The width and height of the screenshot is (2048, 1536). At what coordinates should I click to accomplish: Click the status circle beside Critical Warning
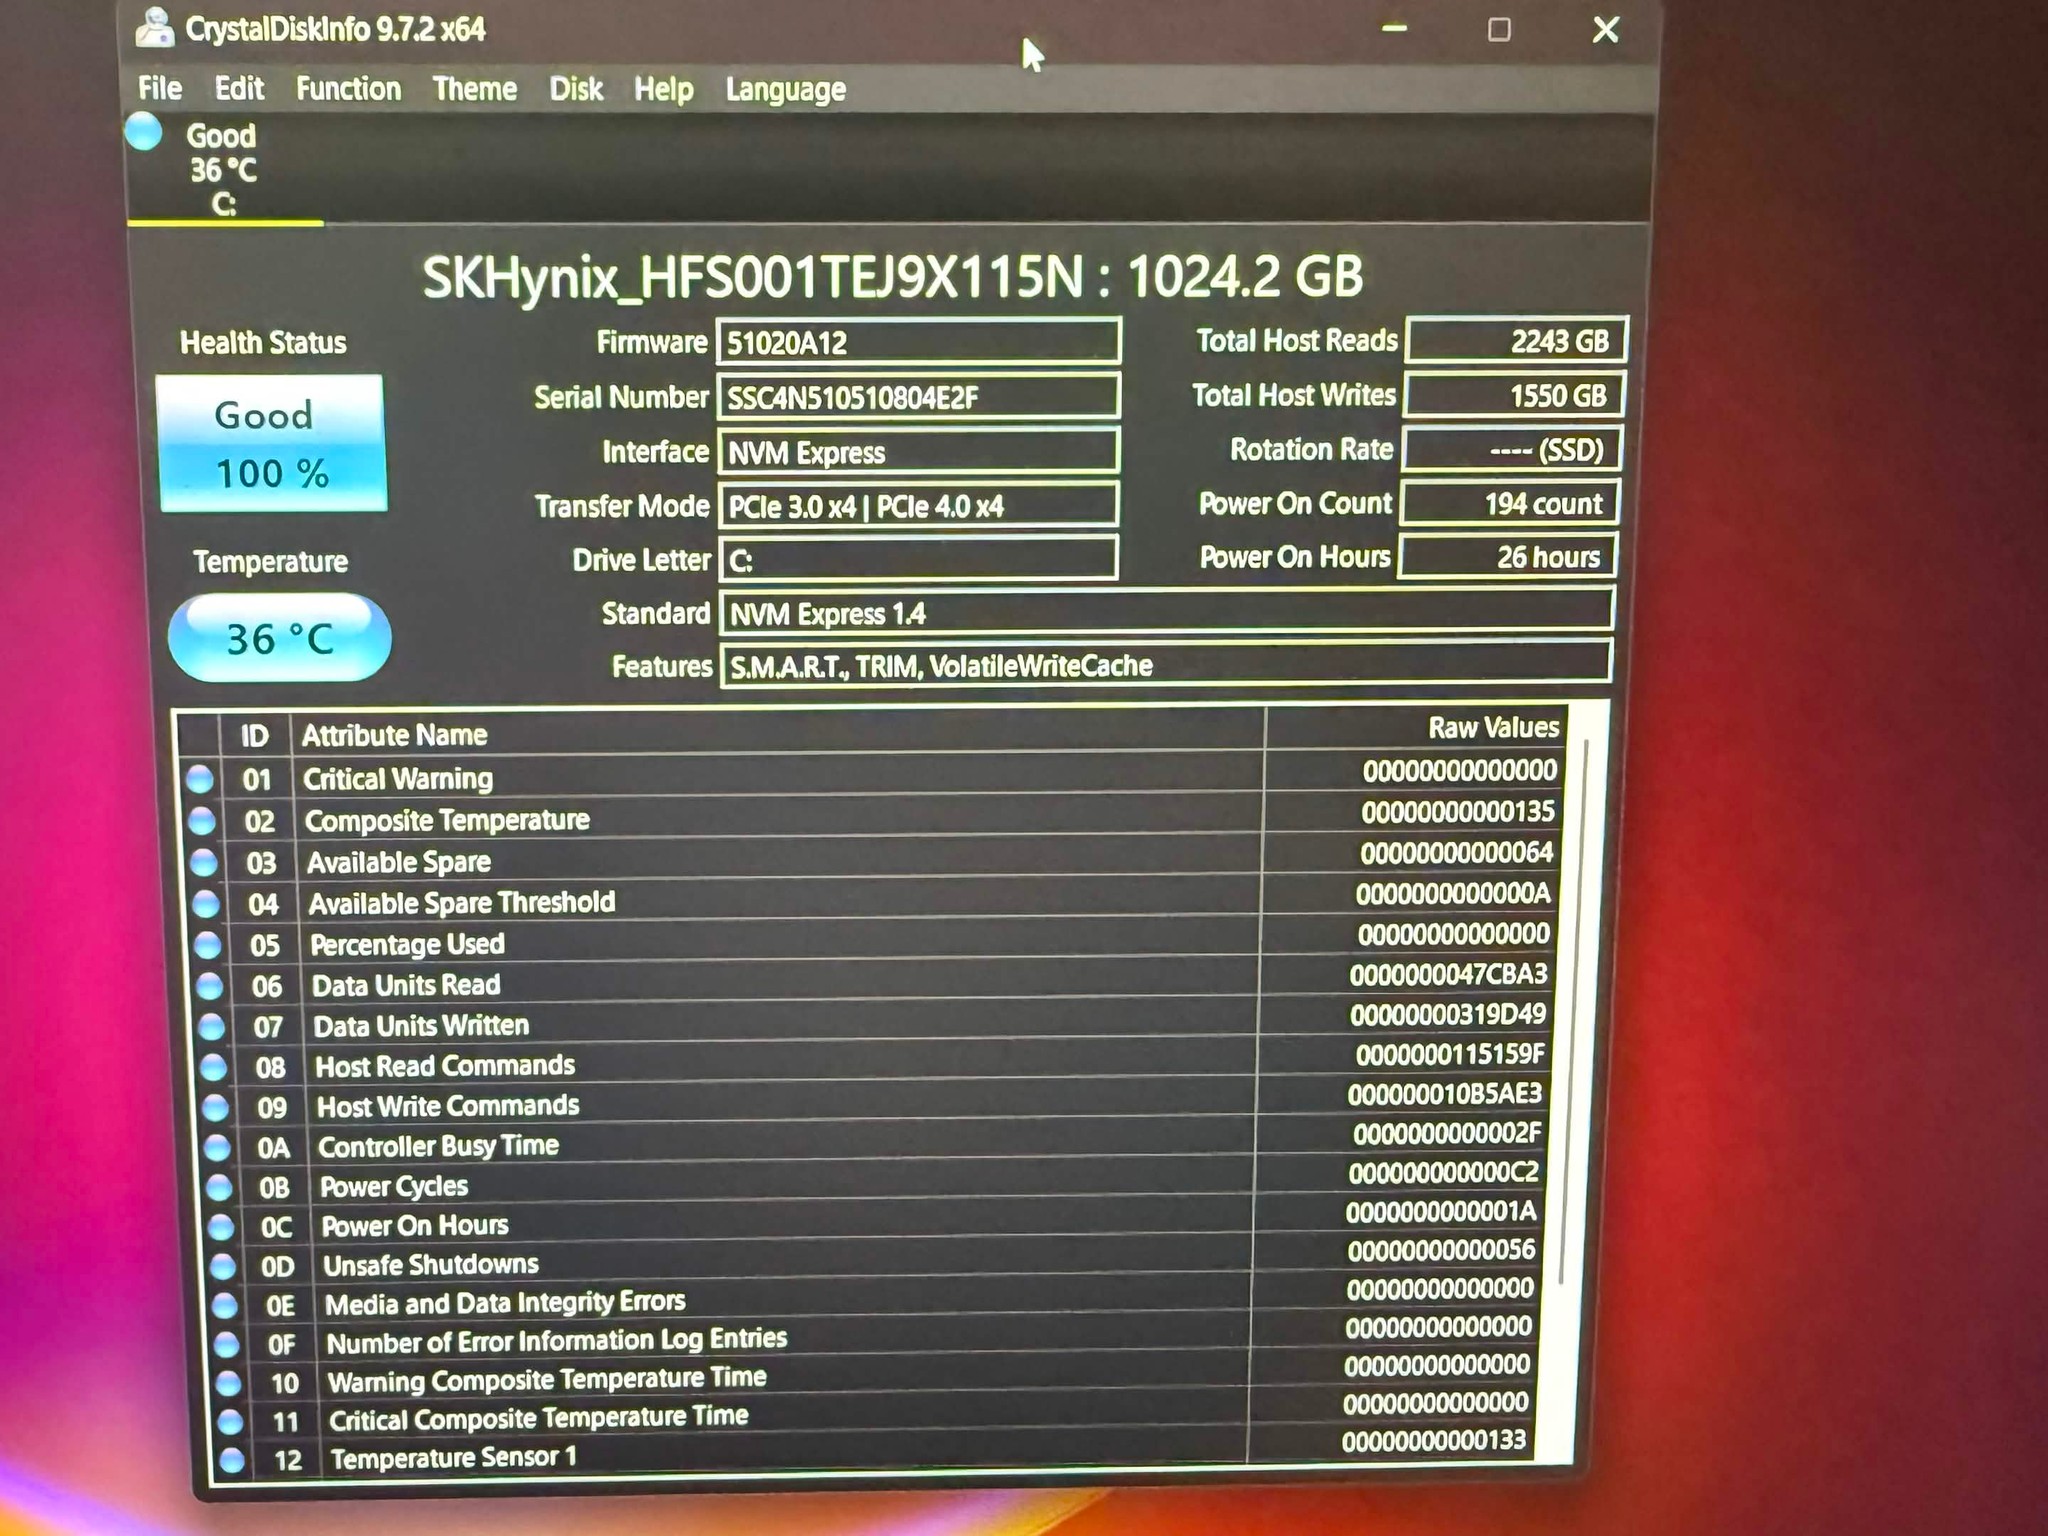[200, 779]
